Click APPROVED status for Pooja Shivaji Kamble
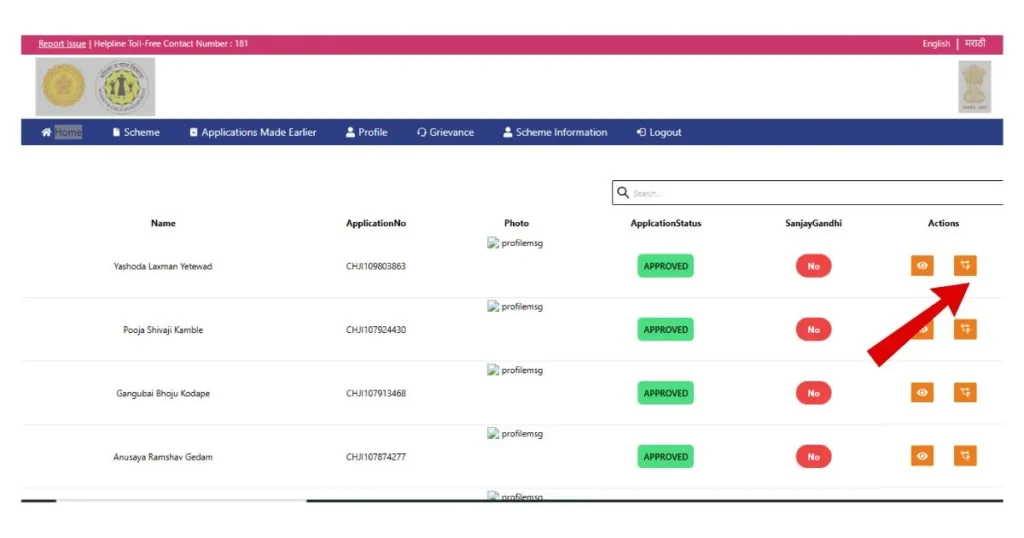This screenshot has width=1024, height=538. (665, 329)
